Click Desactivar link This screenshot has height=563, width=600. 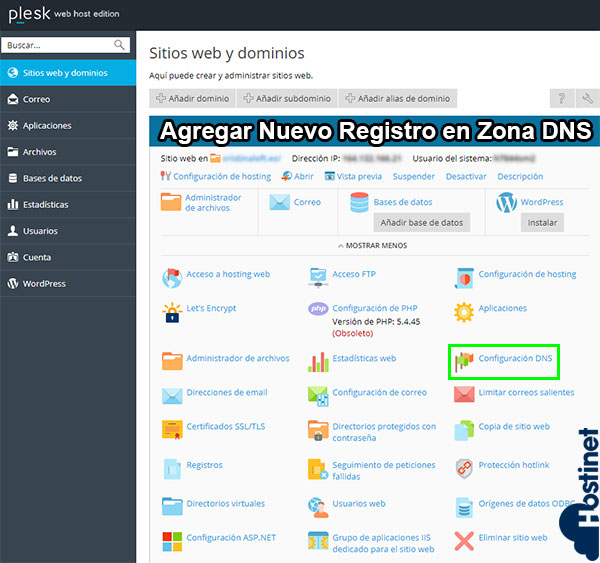pos(466,176)
